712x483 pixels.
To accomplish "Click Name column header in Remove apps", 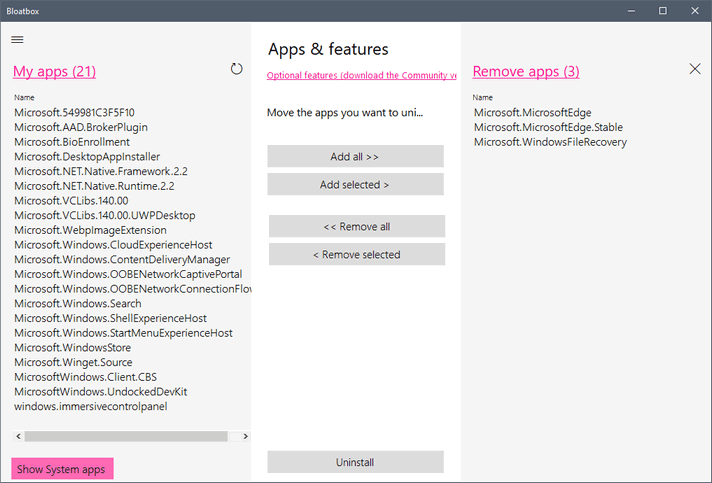I will pos(482,97).
